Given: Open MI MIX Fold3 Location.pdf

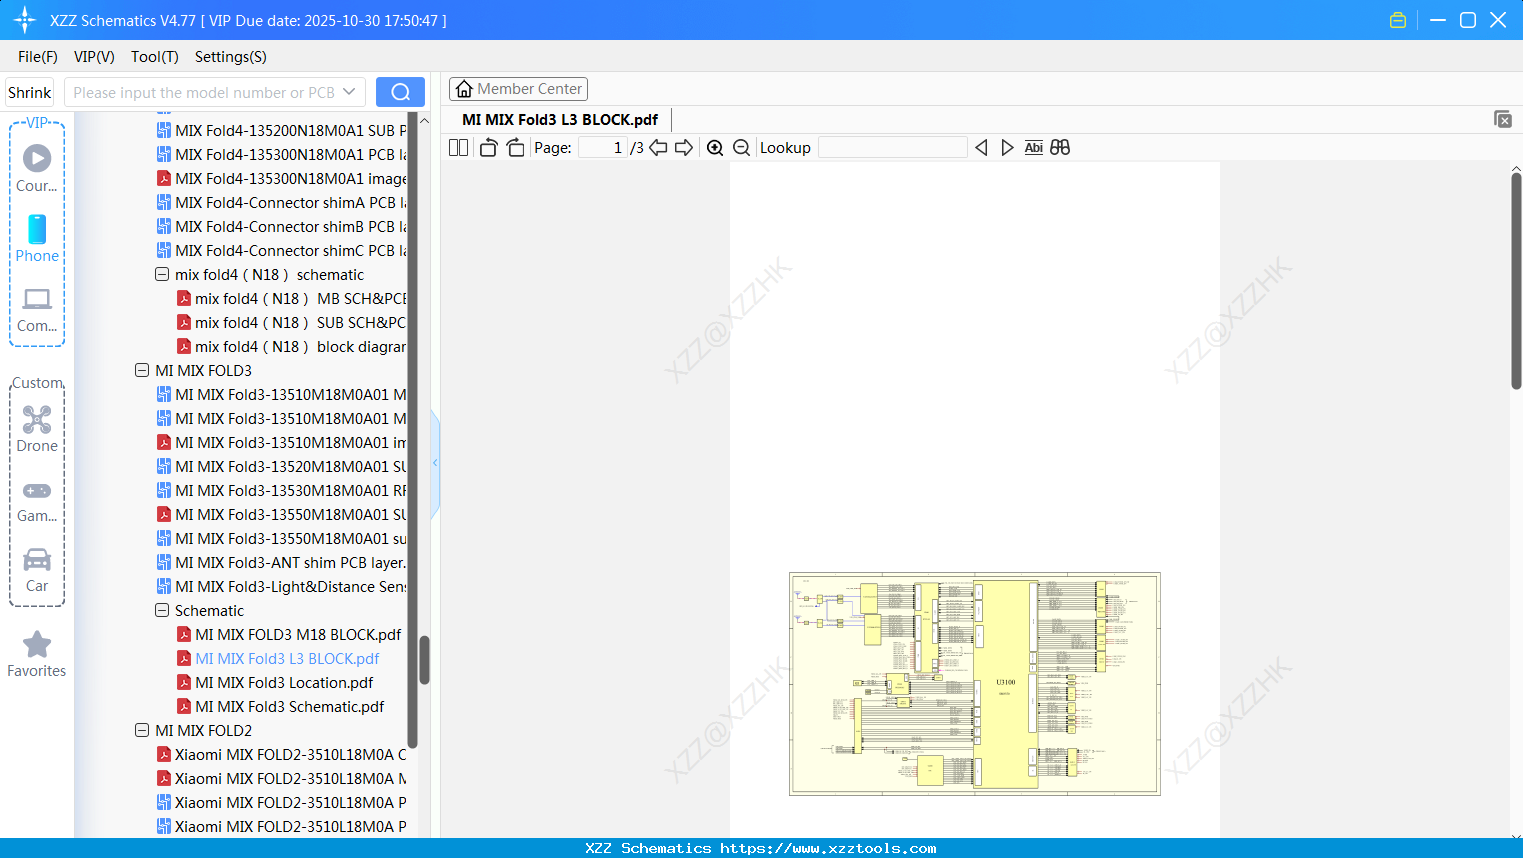Looking at the screenshot, I should 284,682.
